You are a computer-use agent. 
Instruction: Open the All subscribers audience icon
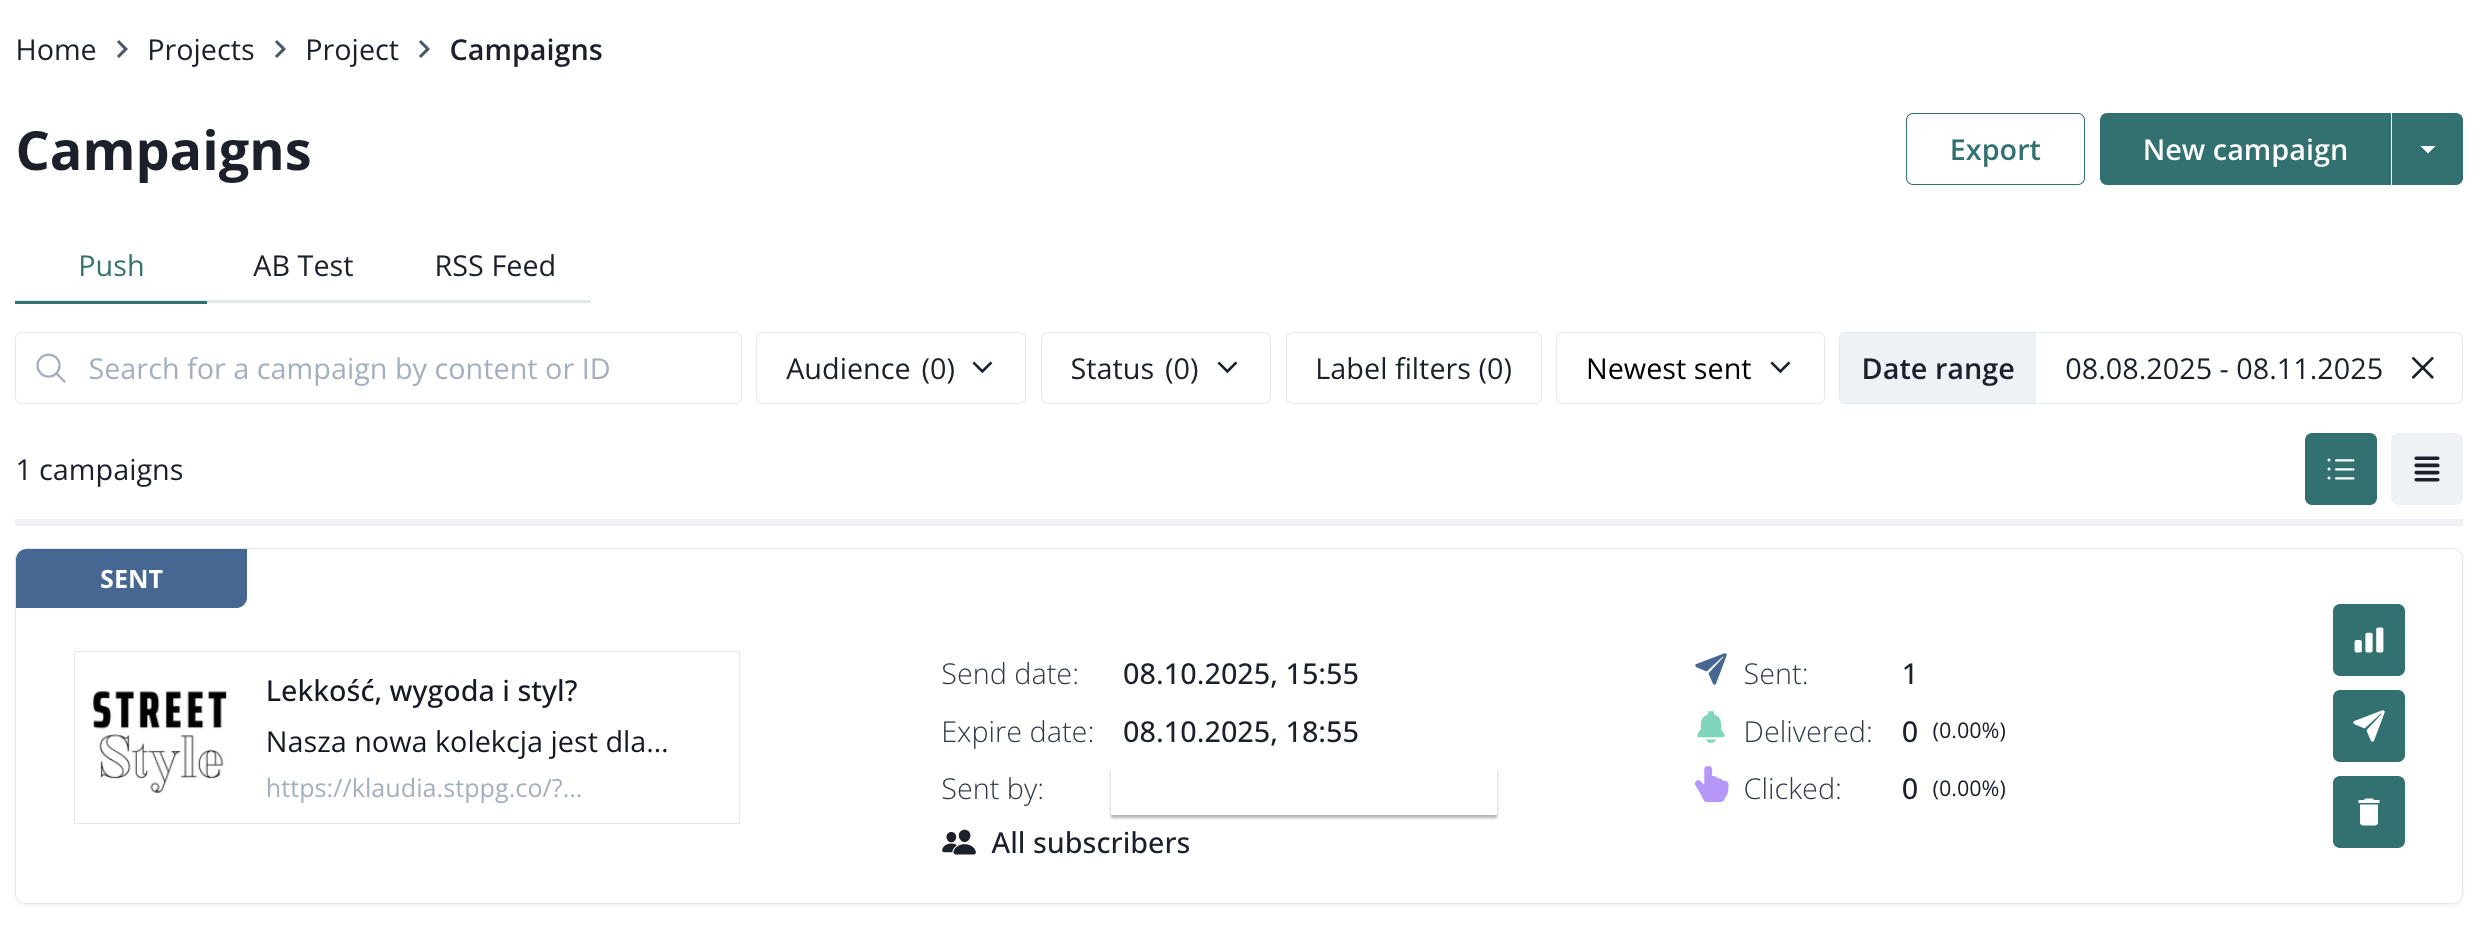point(958,843)
